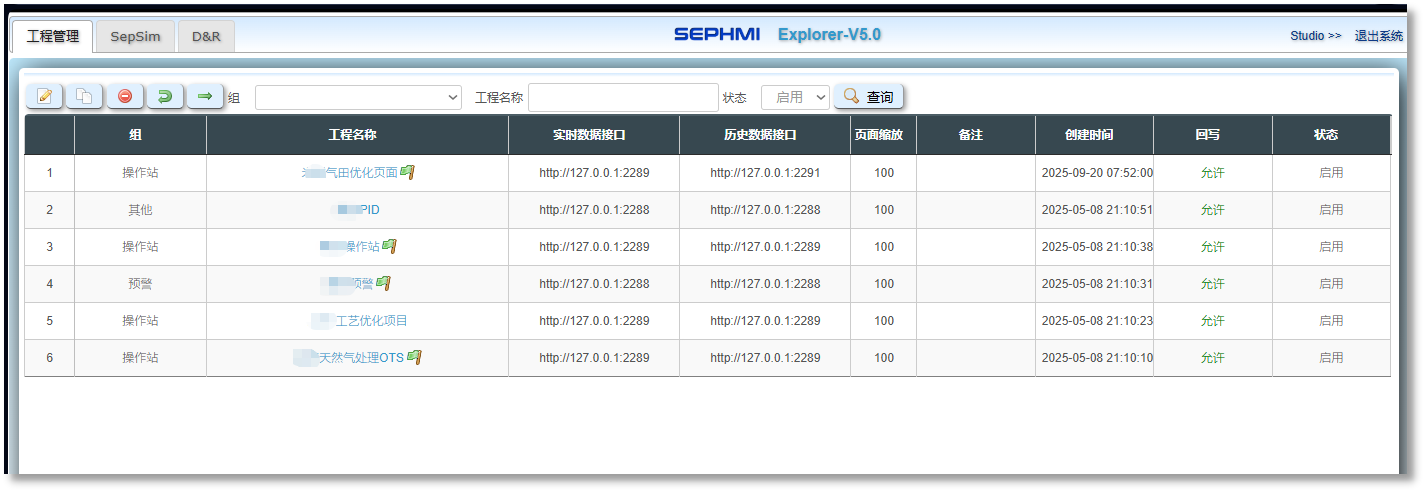The image size is (1426, 494).
Task: Click the green curved return arrow icon
Action: click(x=165, y=96)
